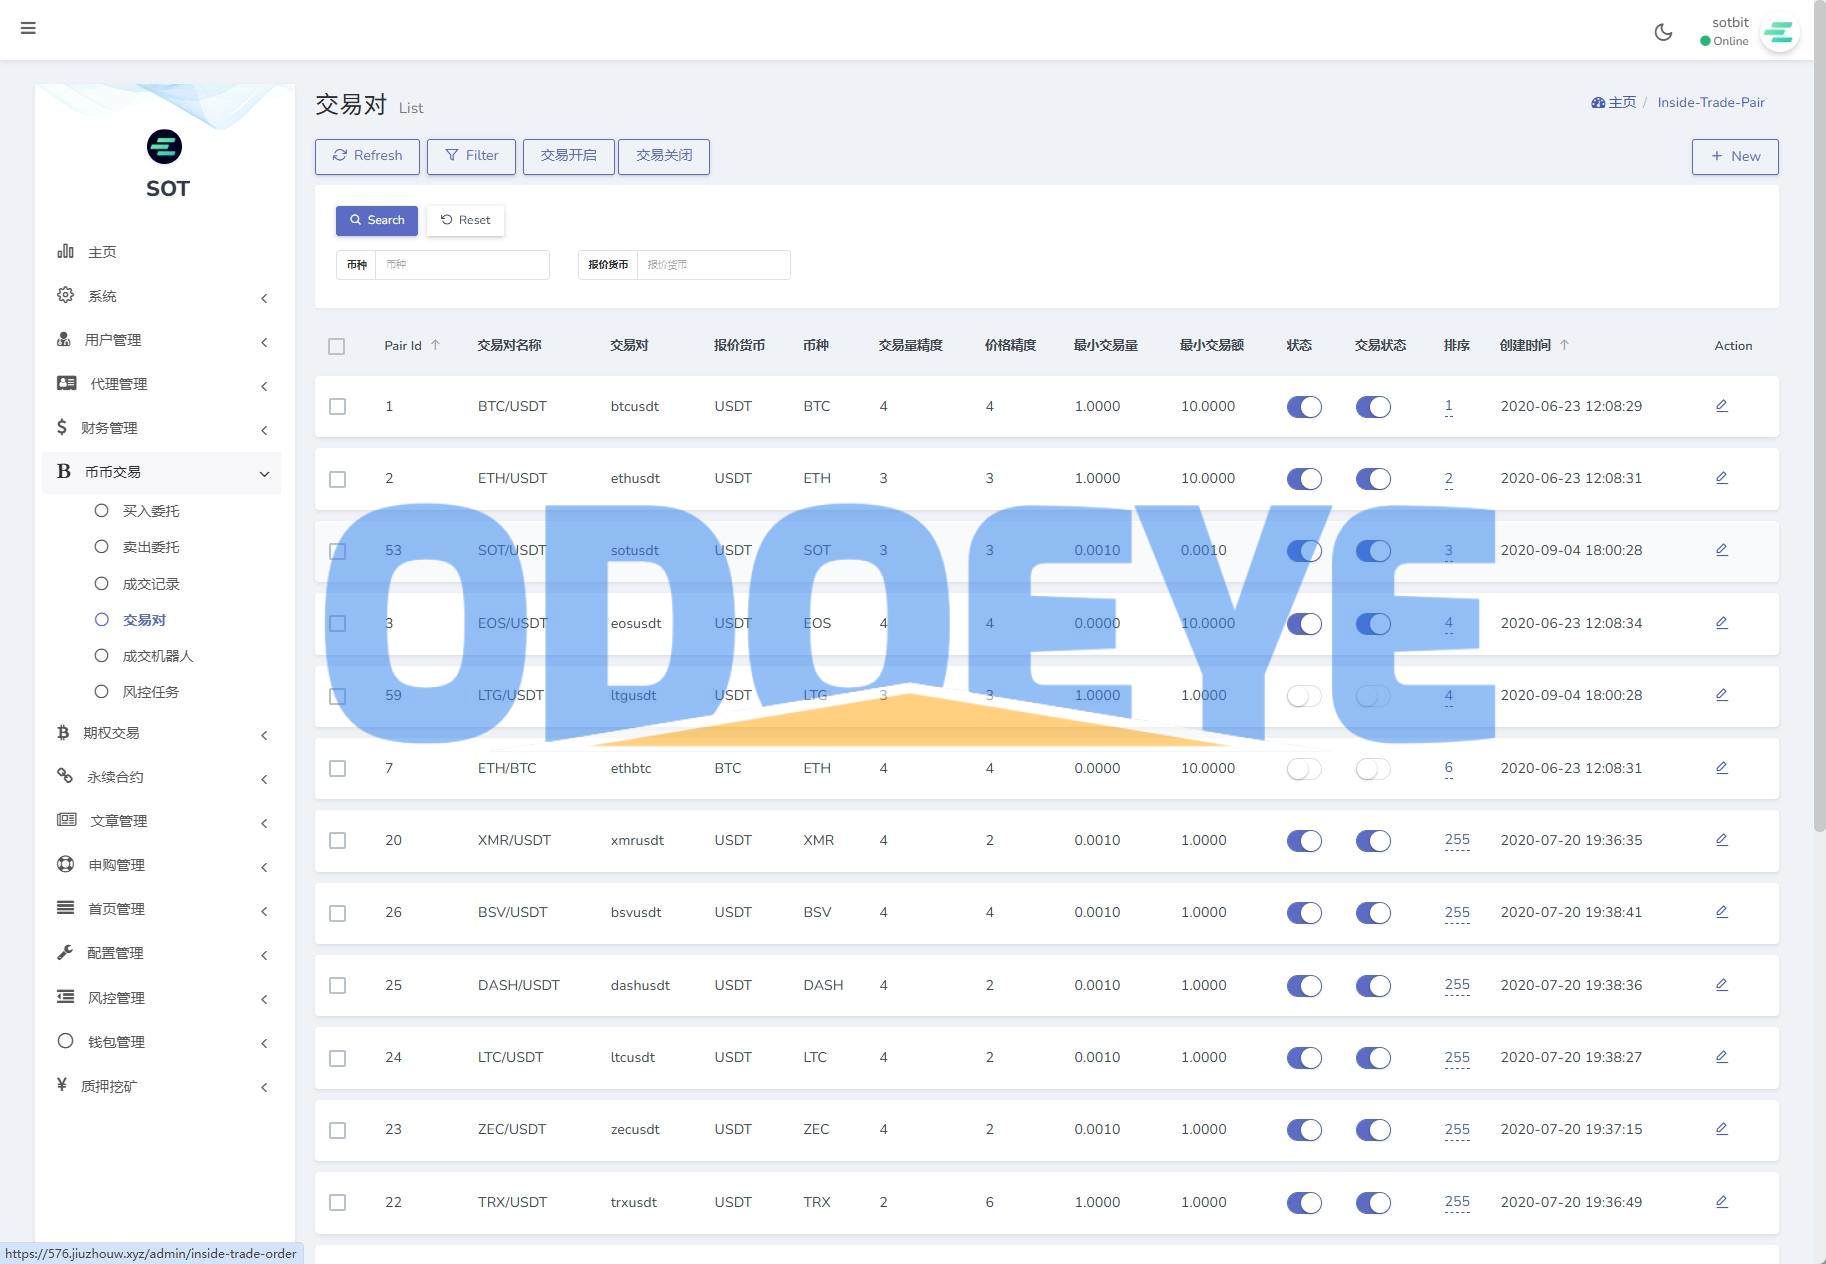Focus the 币种 search input

(462, 265)
